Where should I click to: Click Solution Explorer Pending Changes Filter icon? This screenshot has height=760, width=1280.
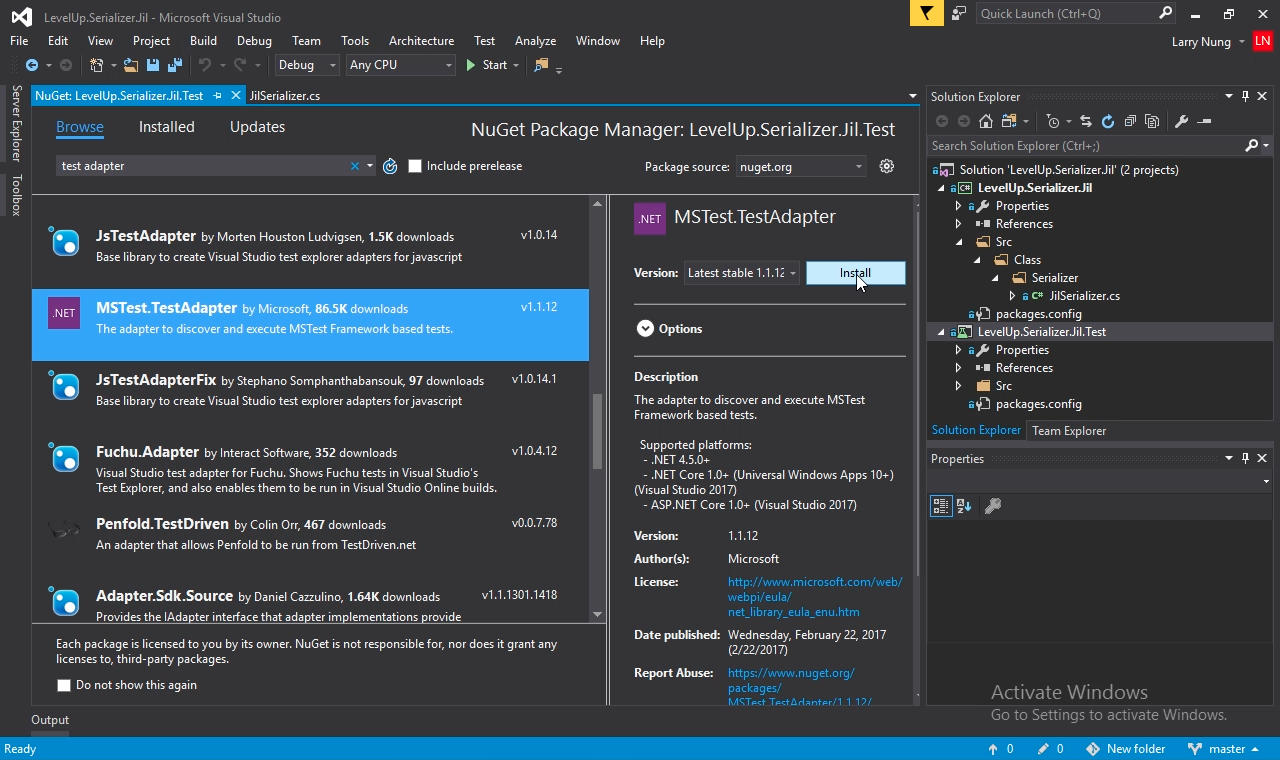click(x=1054, y=121)
